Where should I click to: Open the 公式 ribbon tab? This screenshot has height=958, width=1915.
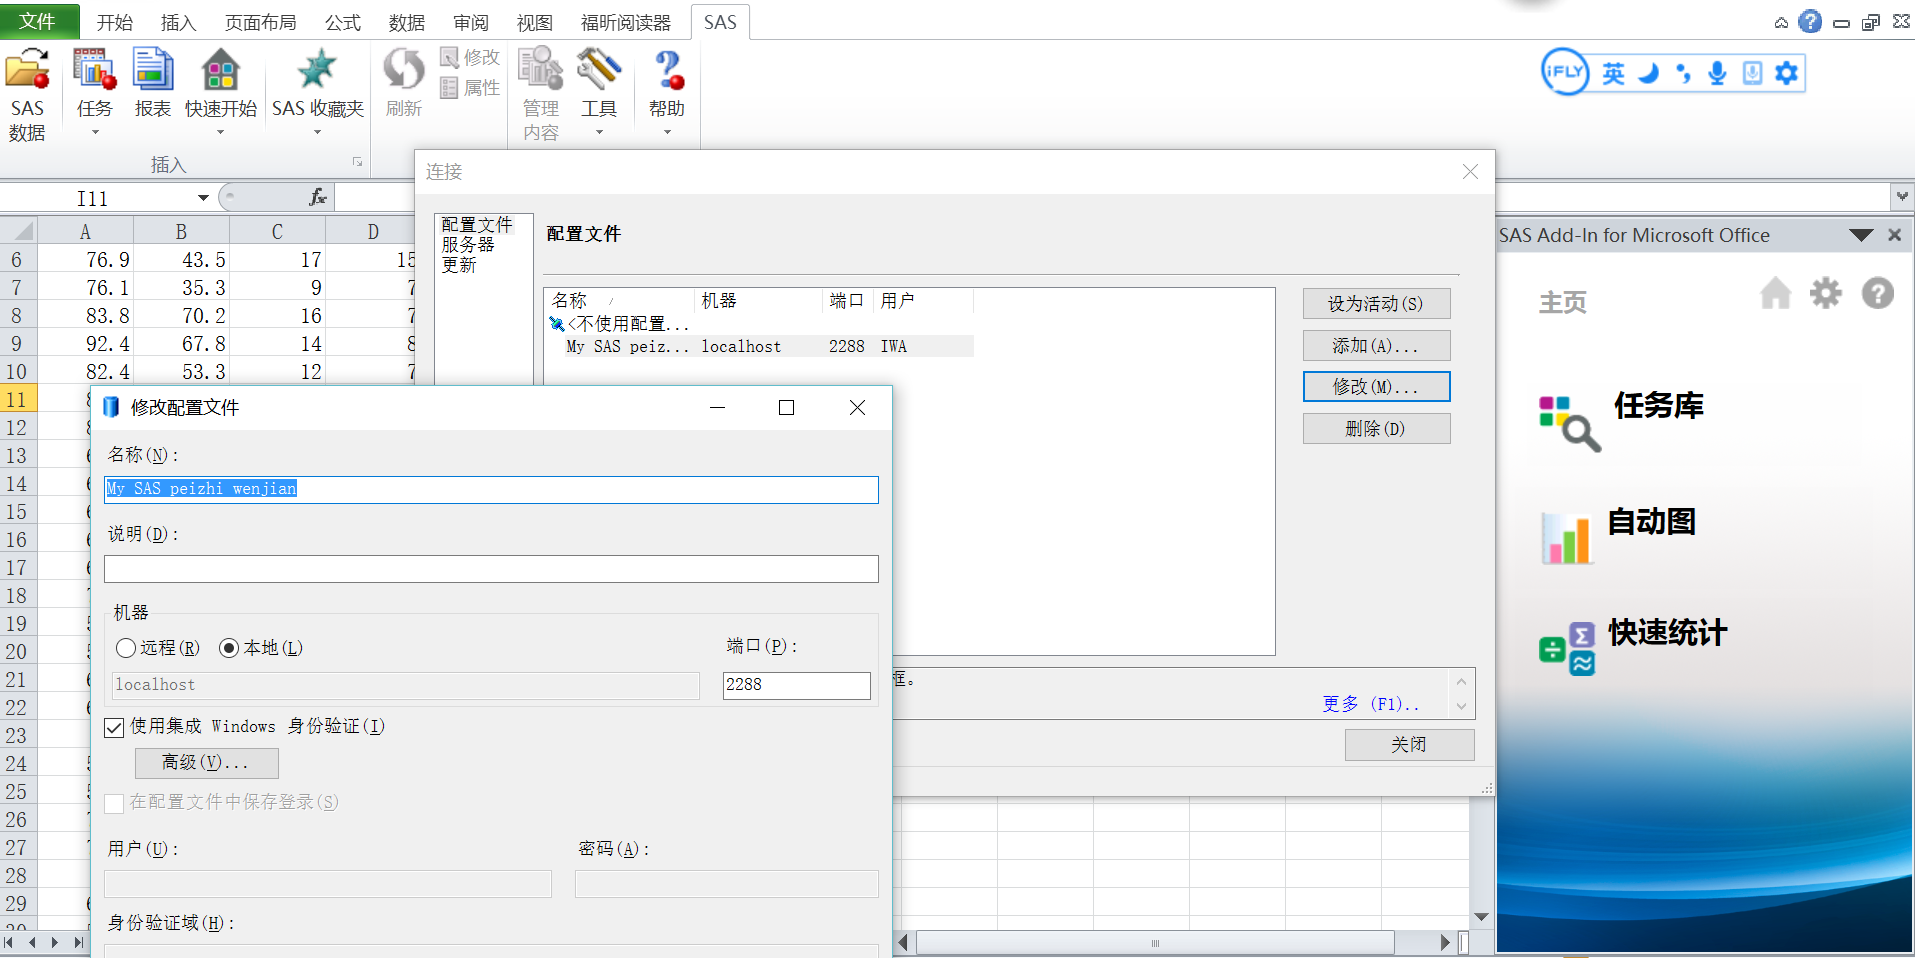point(342,22)
